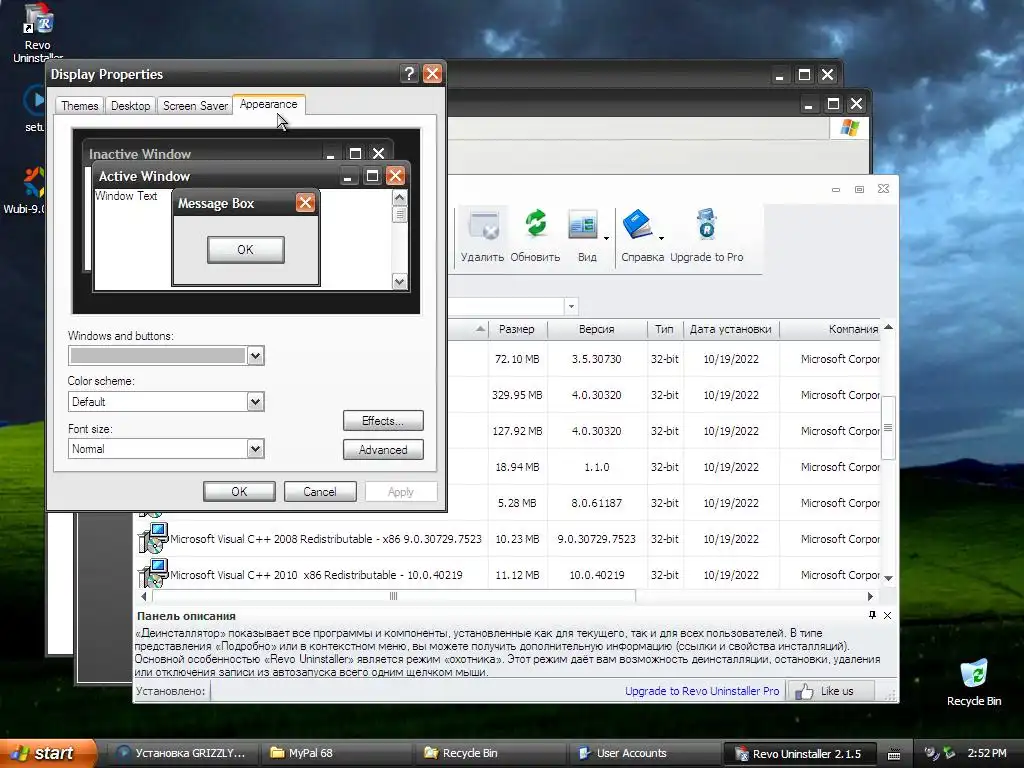Open the Вид view toolbar icon
The width and height of the screenshot is (1024, 768).
coord(583,226)
